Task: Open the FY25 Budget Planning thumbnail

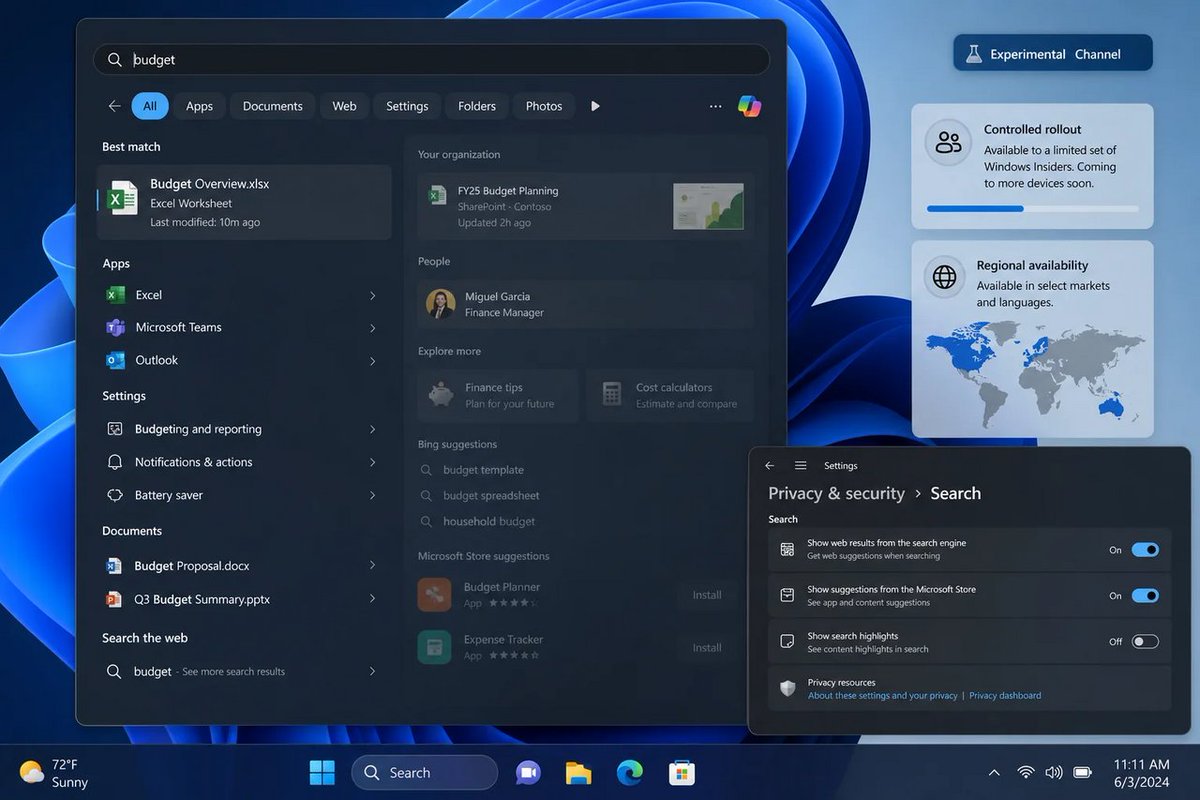Action: pyautogui.click(x=708, y=207)
